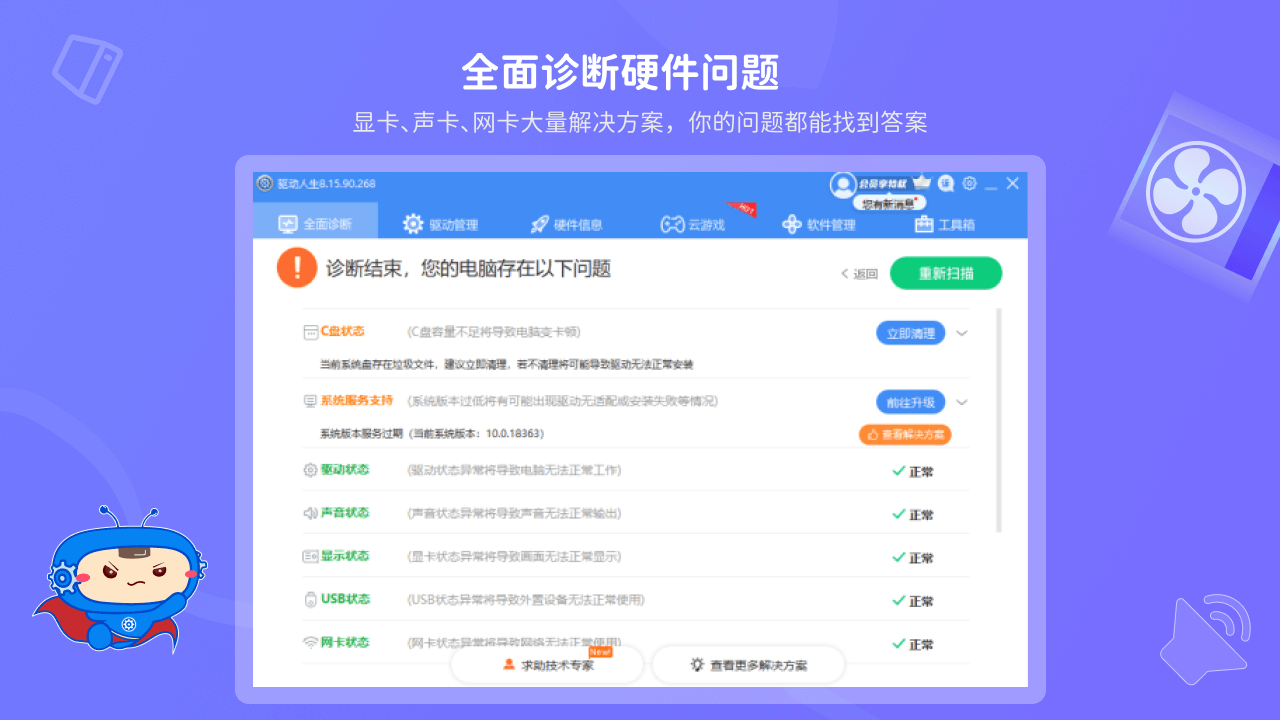
Task: Expand the C盘状态 chevron arrow
Action: 962,333
